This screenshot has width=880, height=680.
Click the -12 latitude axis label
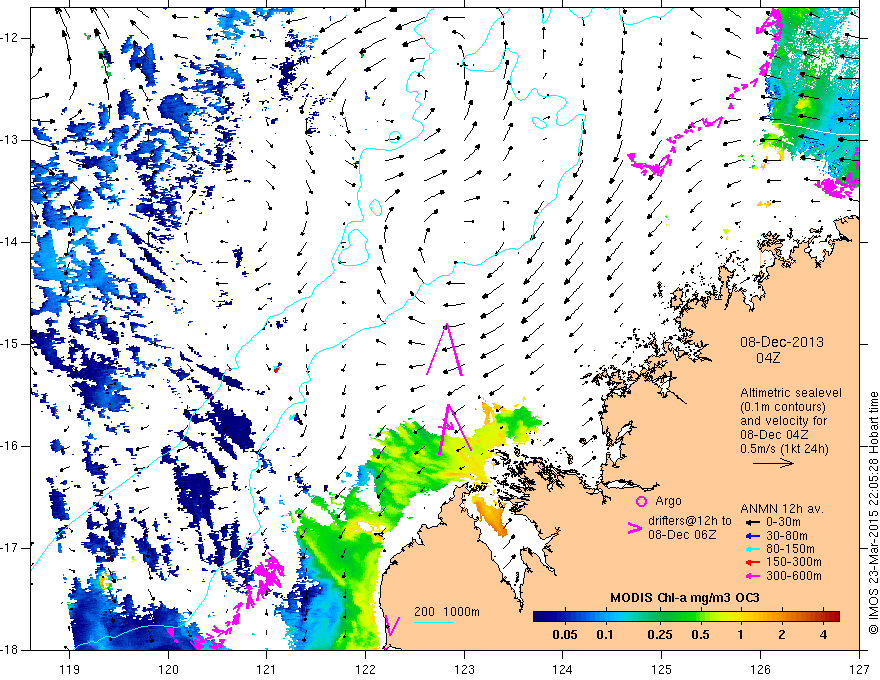point(11,38)
